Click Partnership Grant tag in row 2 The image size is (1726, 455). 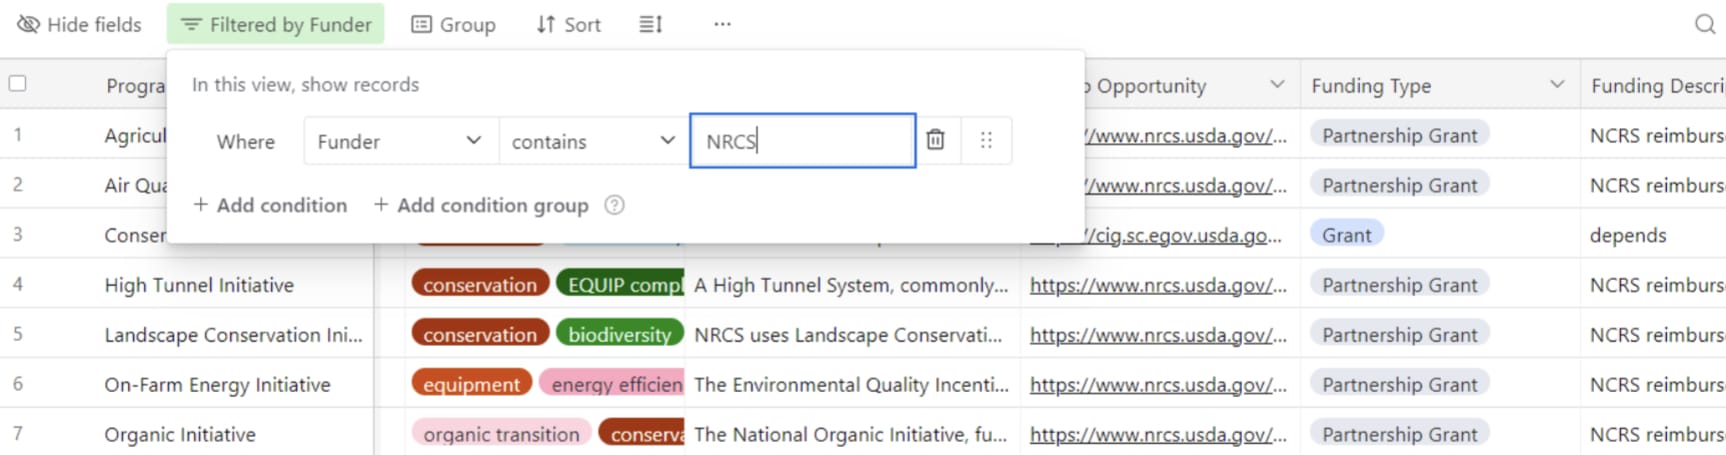tap(1399, 185)
